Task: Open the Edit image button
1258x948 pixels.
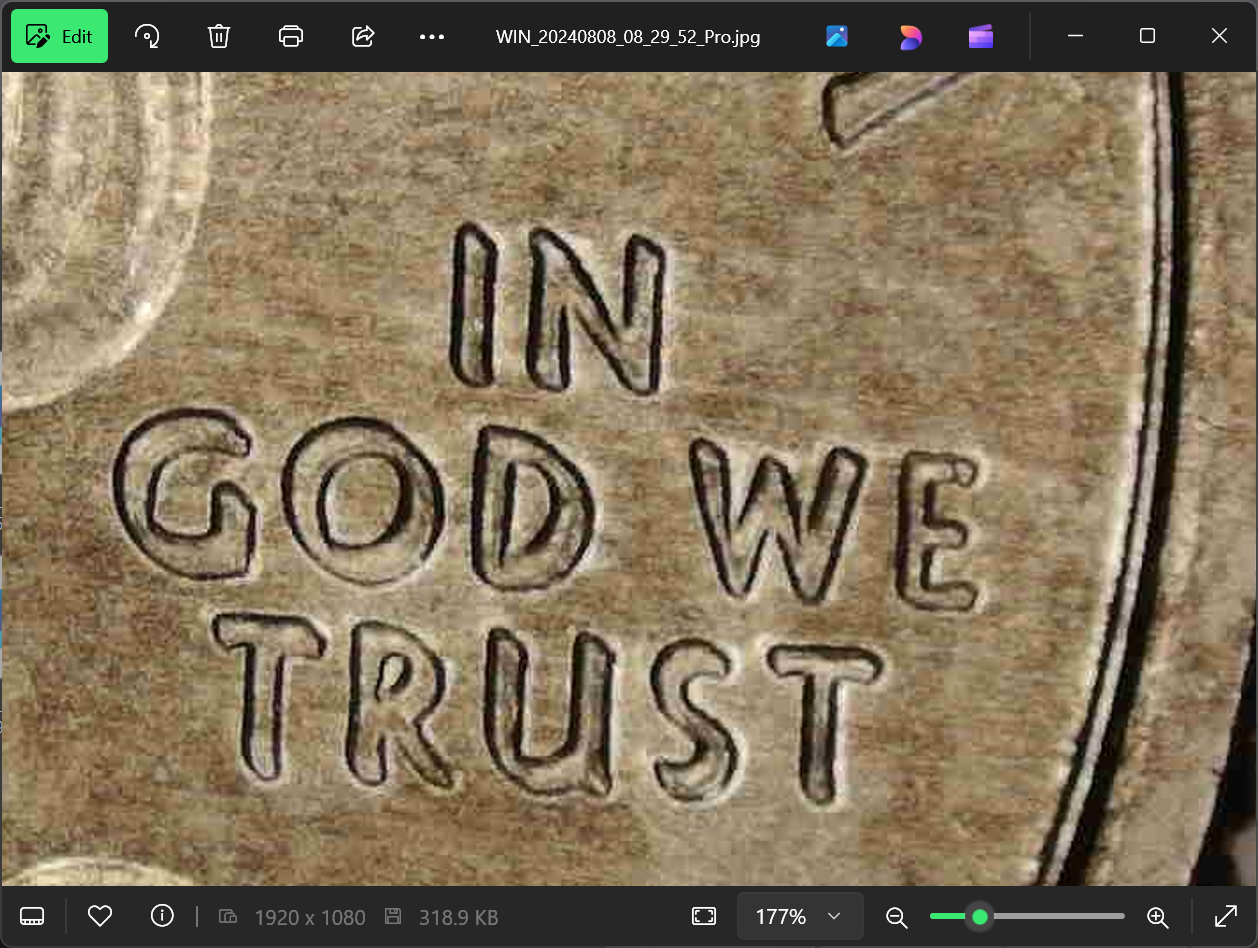Action: point(59,36)
